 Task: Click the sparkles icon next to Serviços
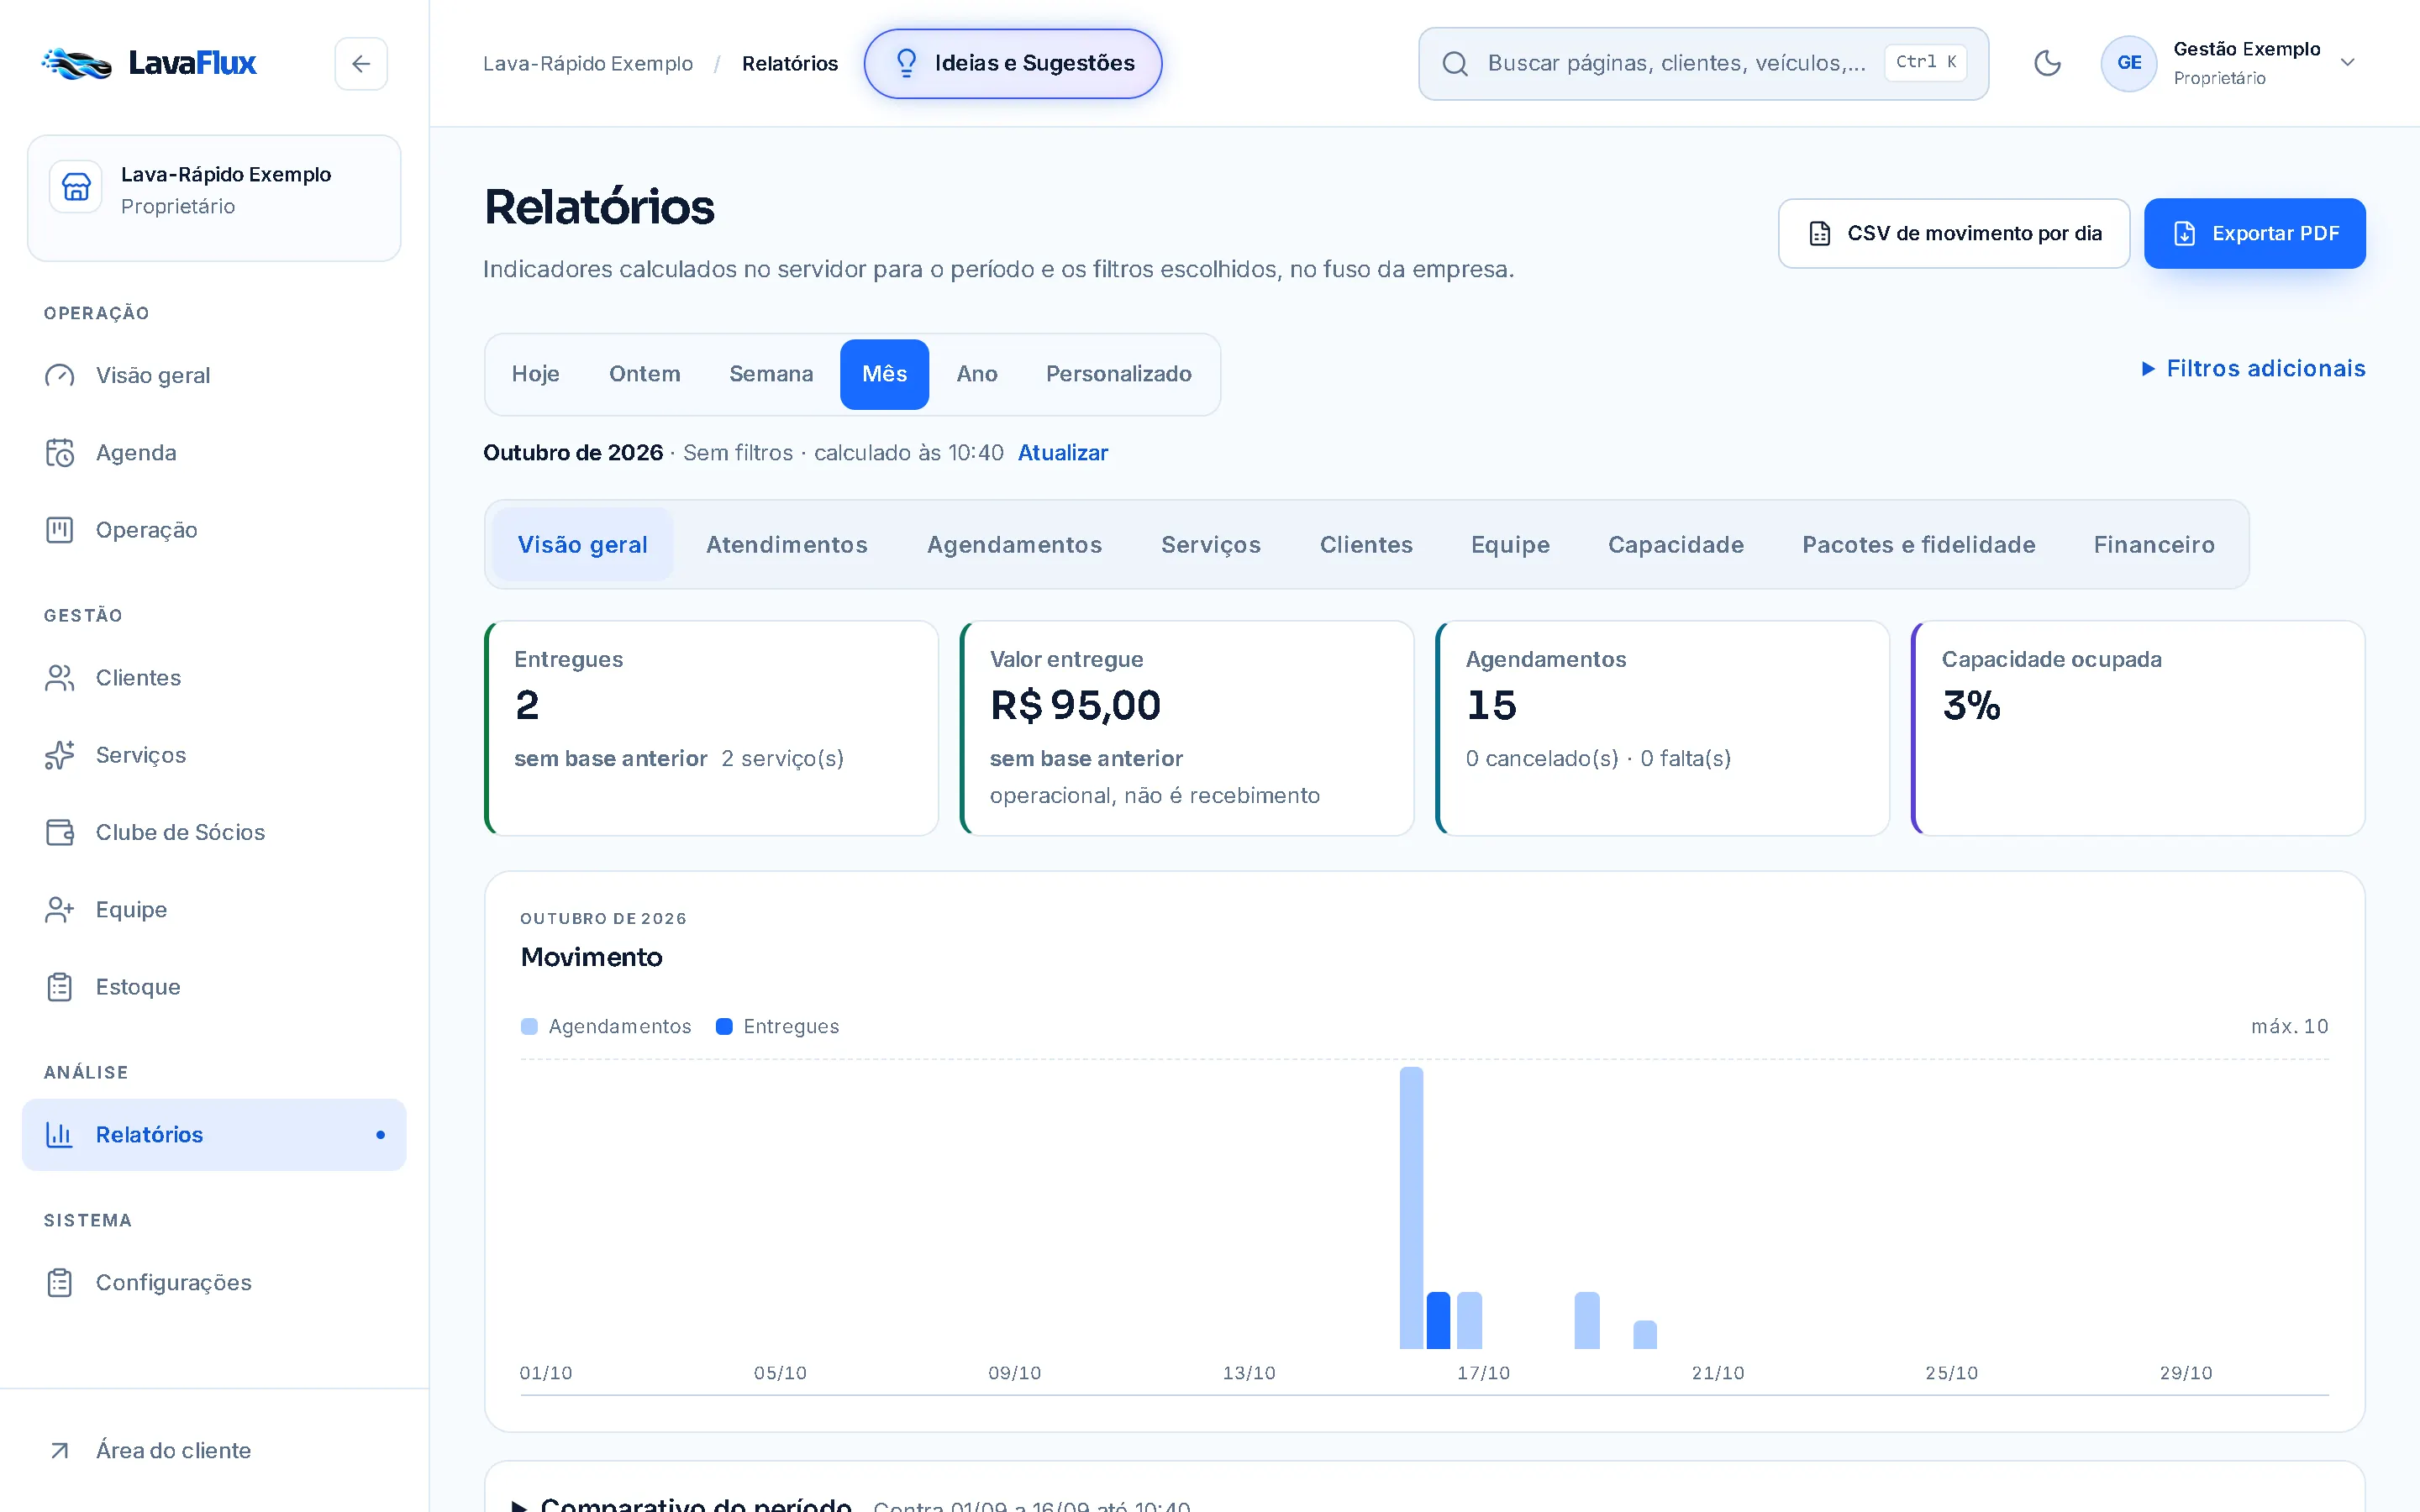(x=60, y=755)
